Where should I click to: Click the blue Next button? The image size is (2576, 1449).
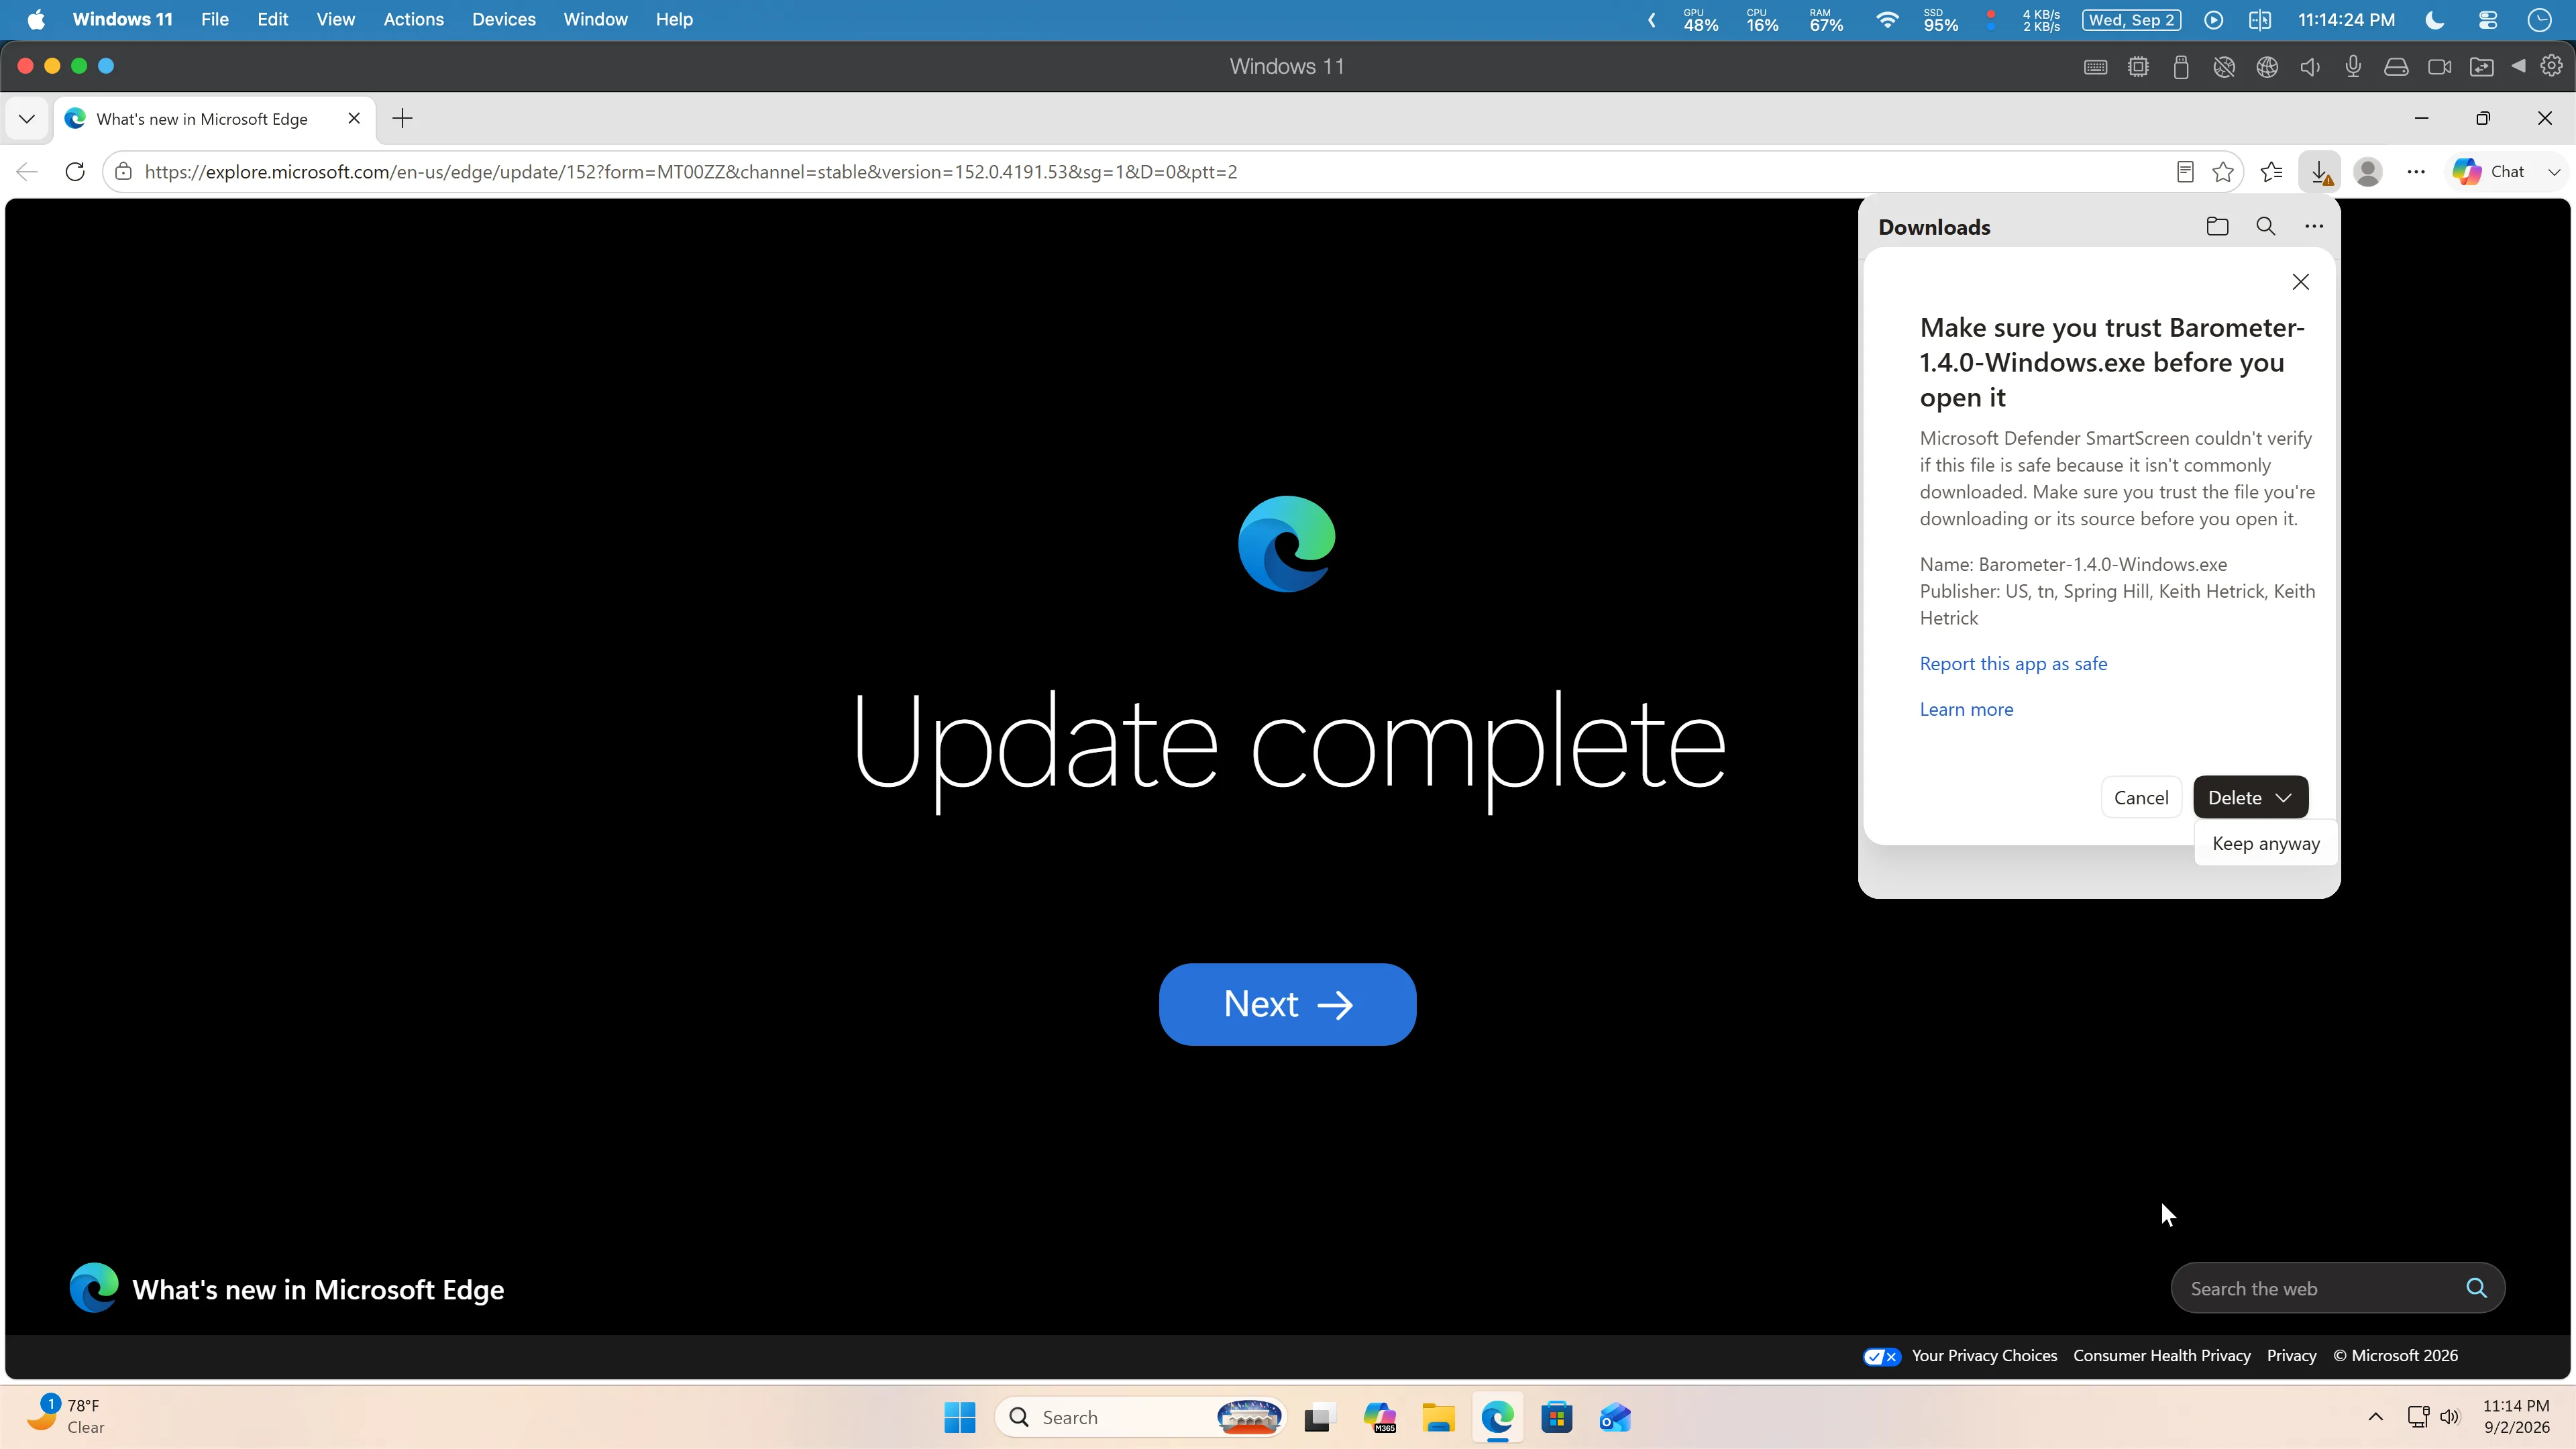click(1287, 1004)
